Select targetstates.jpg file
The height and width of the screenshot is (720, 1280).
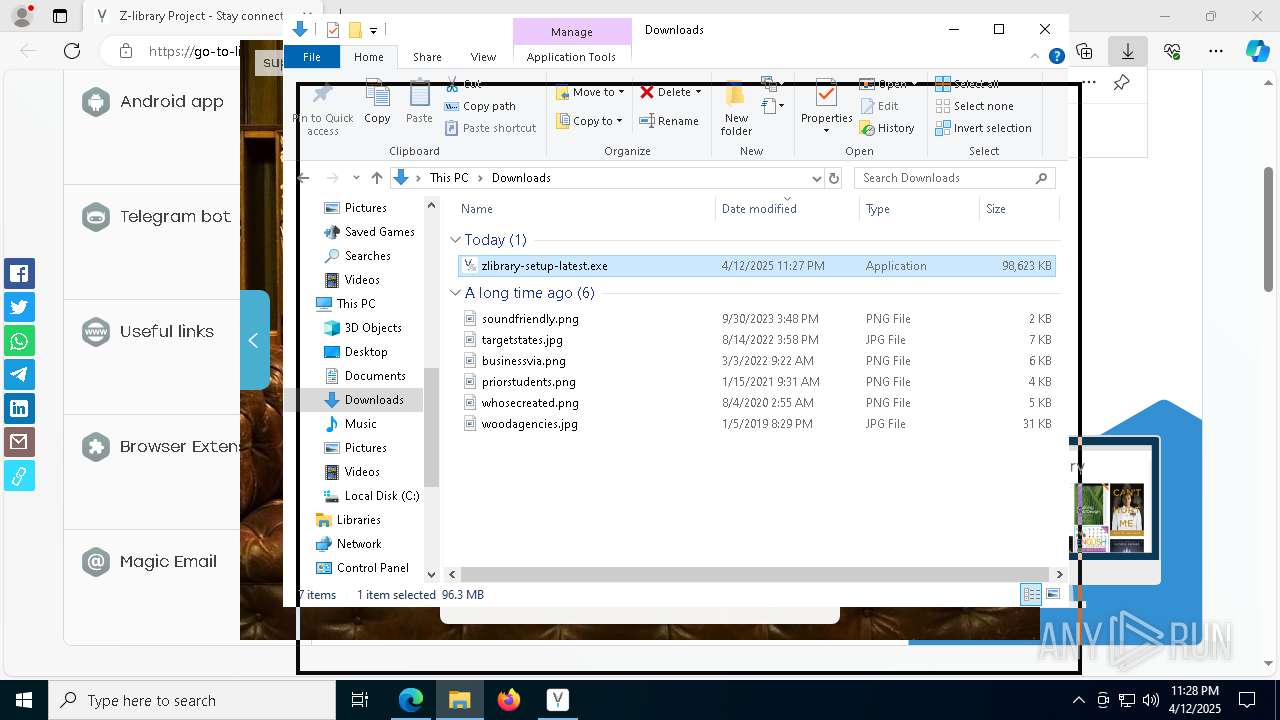pyautogui.click(x=756, y=340)
